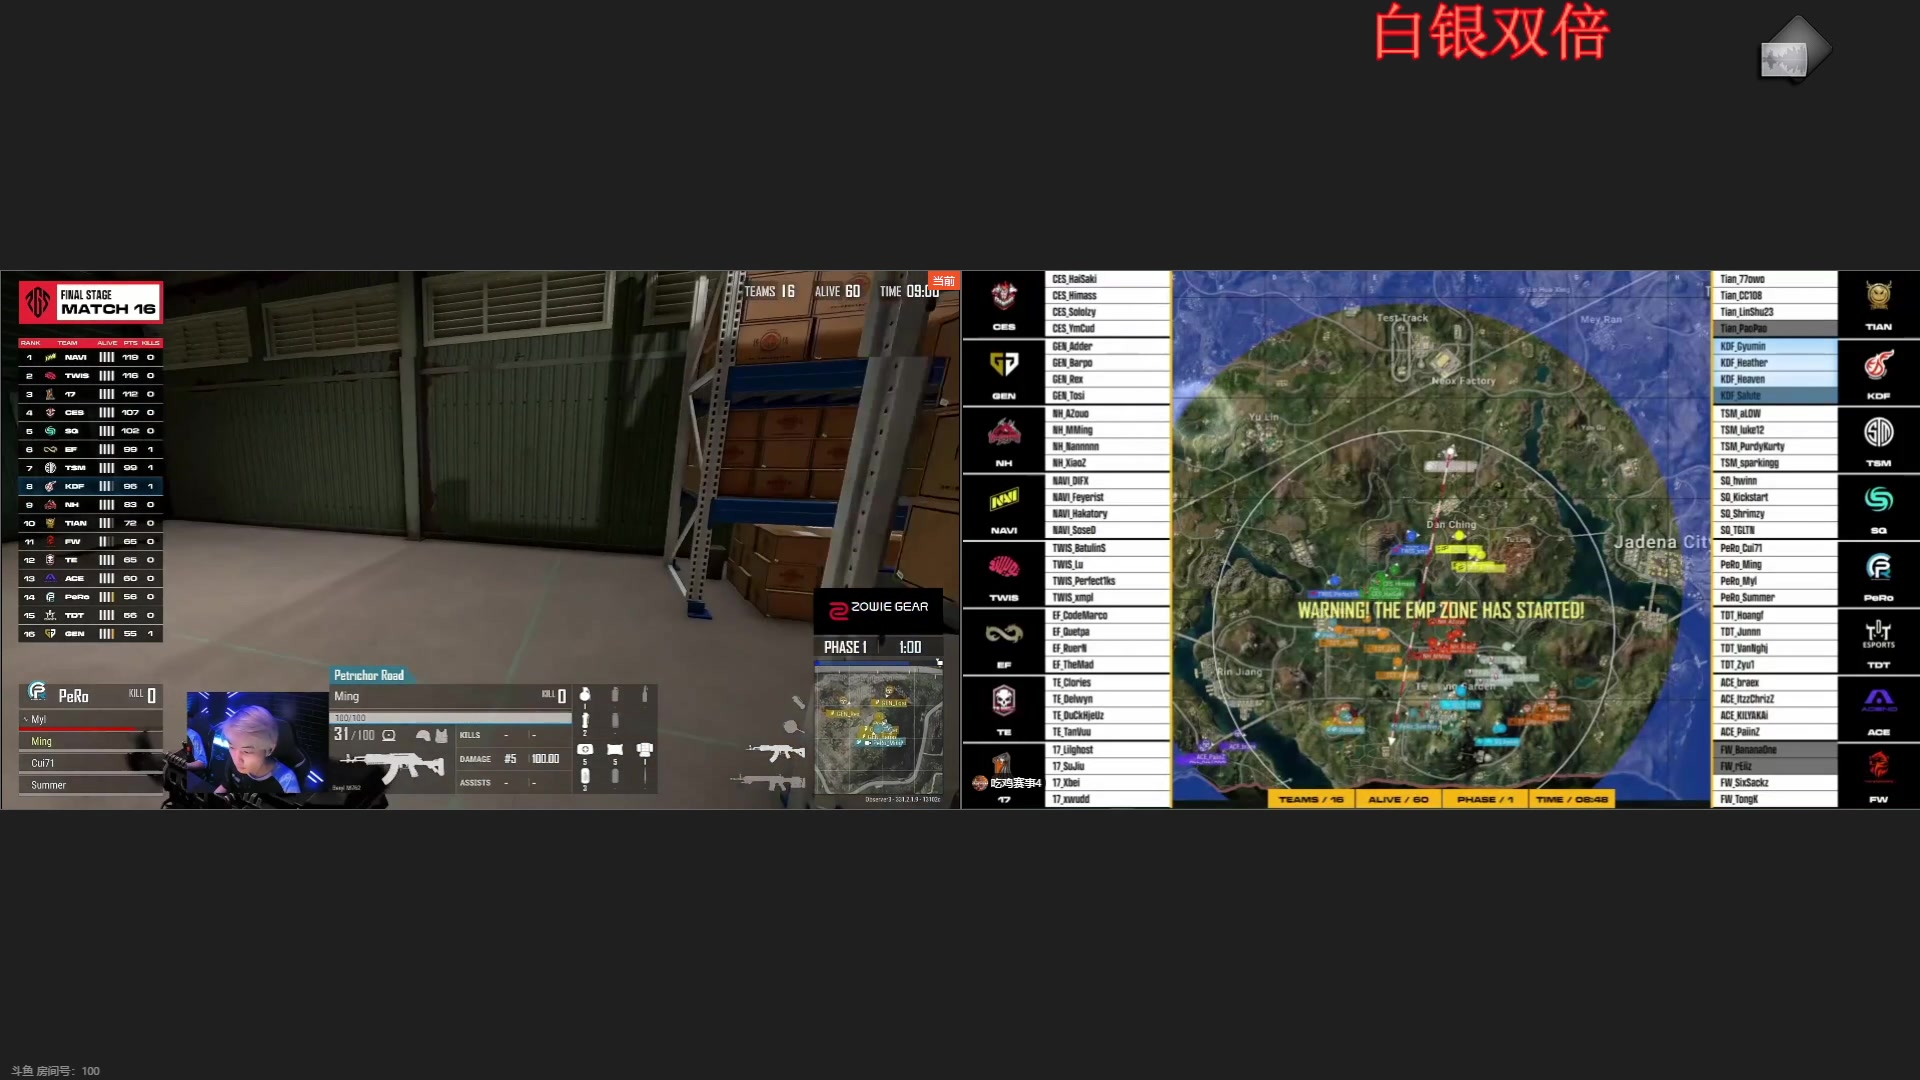Image resolution: width=1920 pixels, height=1080 pixels.
Task: Click the secondary rifle silhouette above the sniper
Action: pyautogui.click(x=776, y=751)
